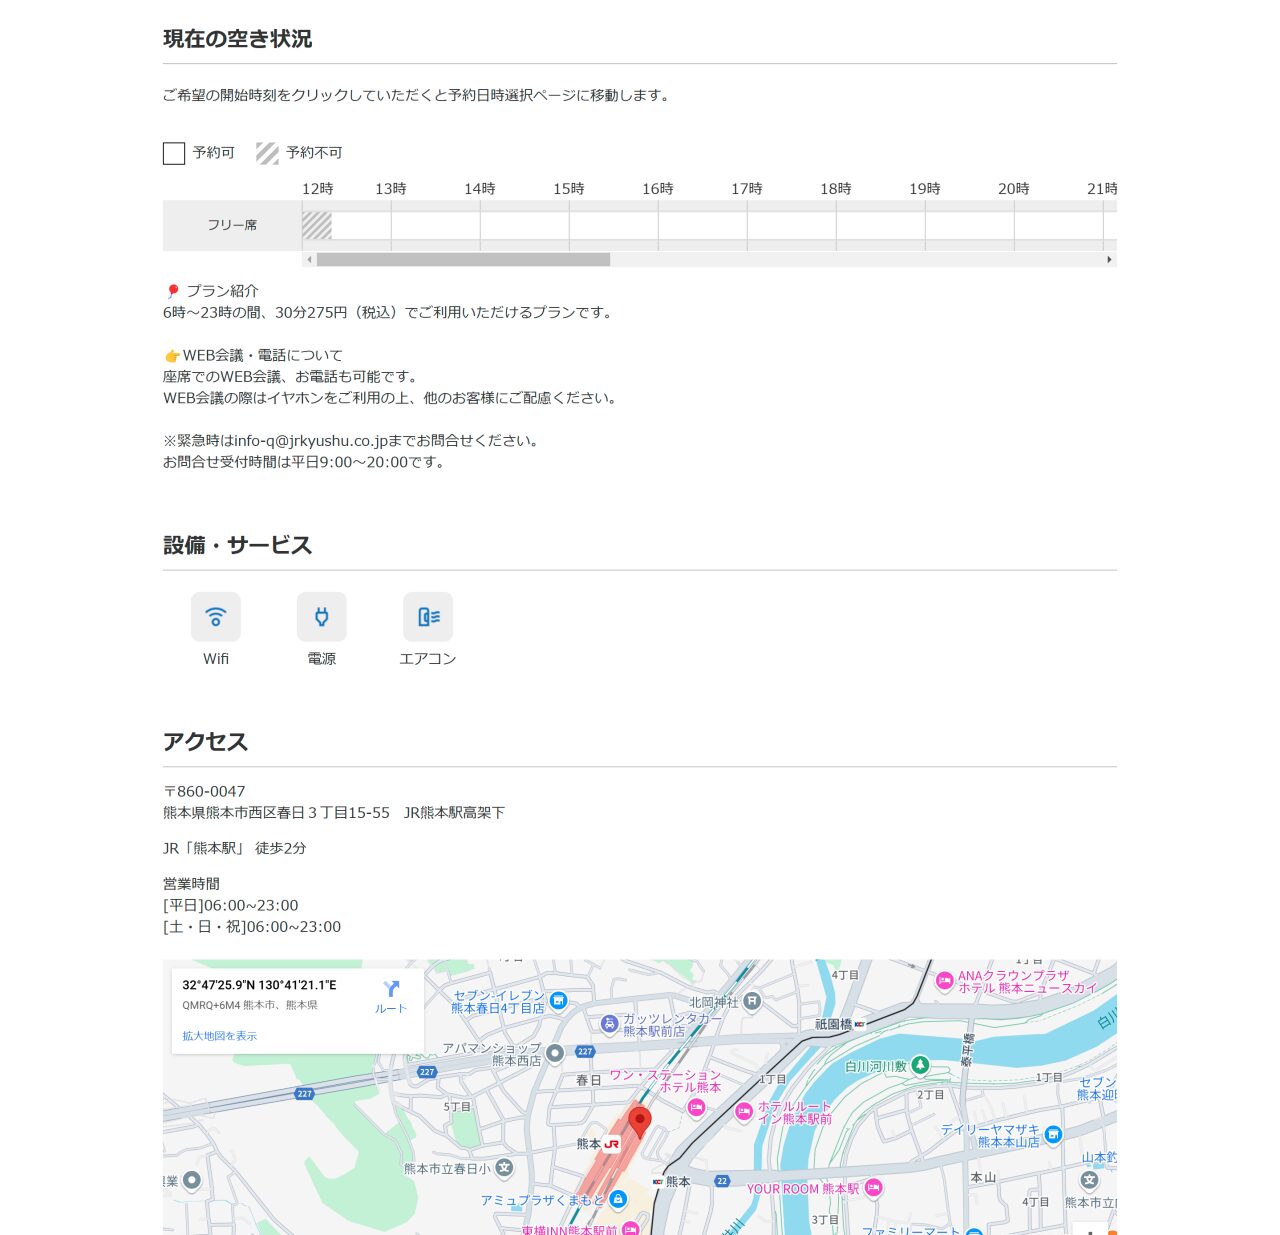Image resolution: width=1280 pixels, height=1235 pixels.
Task: Click the ワン・ステーションホテル熊本 marker
Action: coord(696,1107)
